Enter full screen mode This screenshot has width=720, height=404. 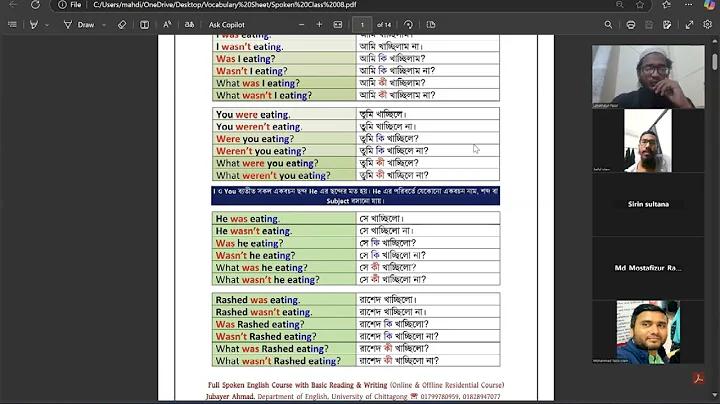(x=689, y=25)
